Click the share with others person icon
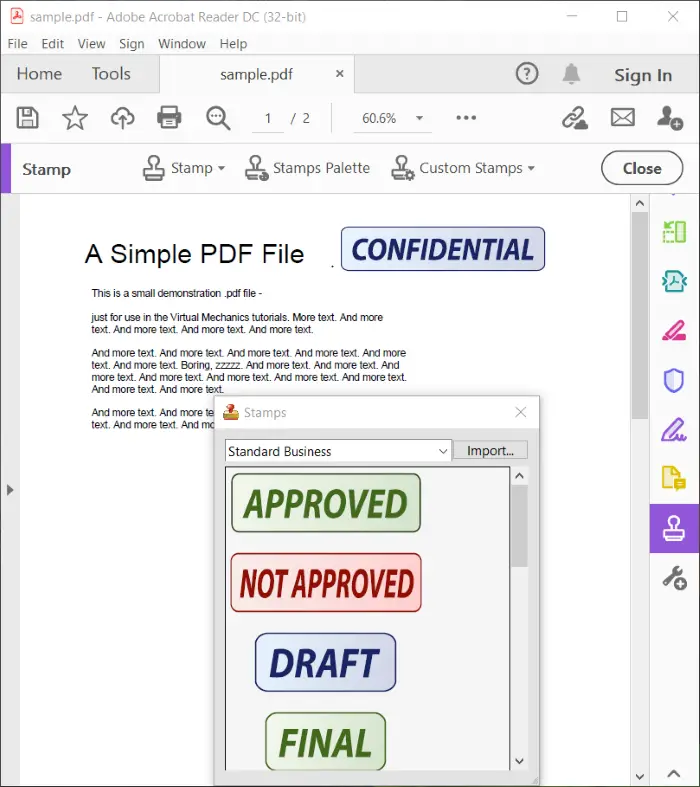 pyautogui.click(x=670, y=118)
